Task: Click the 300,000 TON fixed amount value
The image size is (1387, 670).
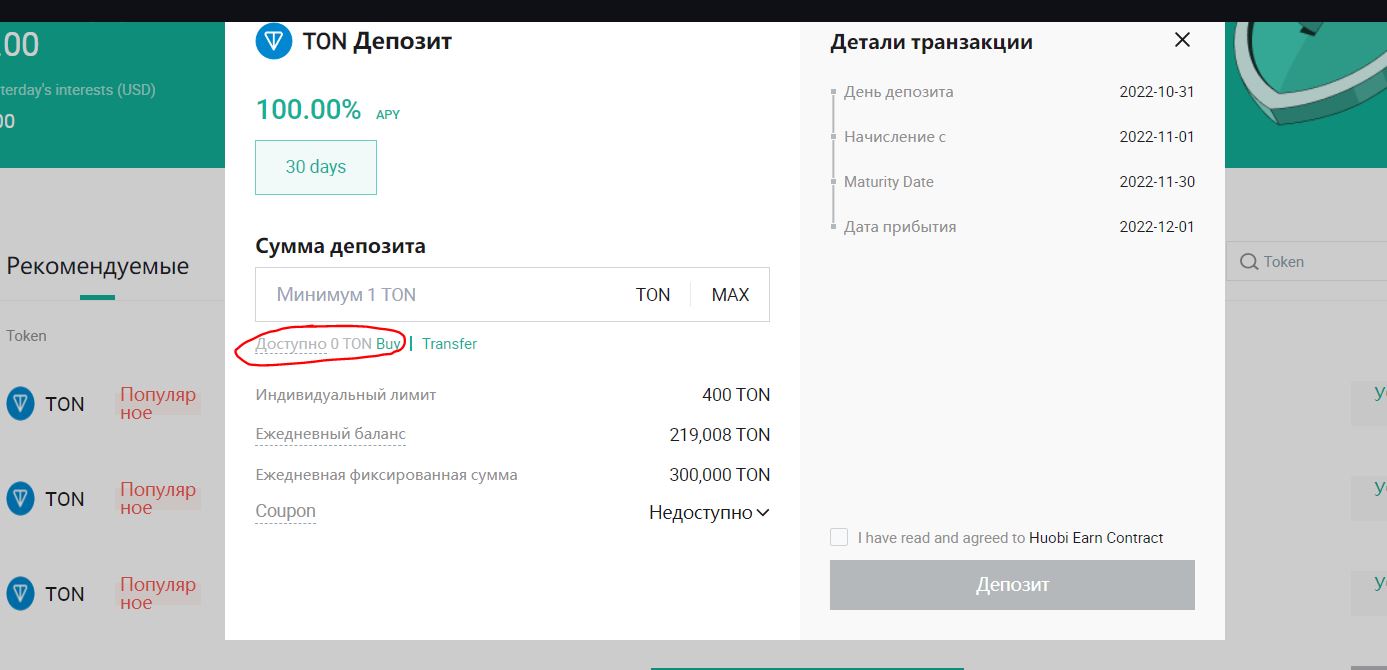Action: point(720,475)
